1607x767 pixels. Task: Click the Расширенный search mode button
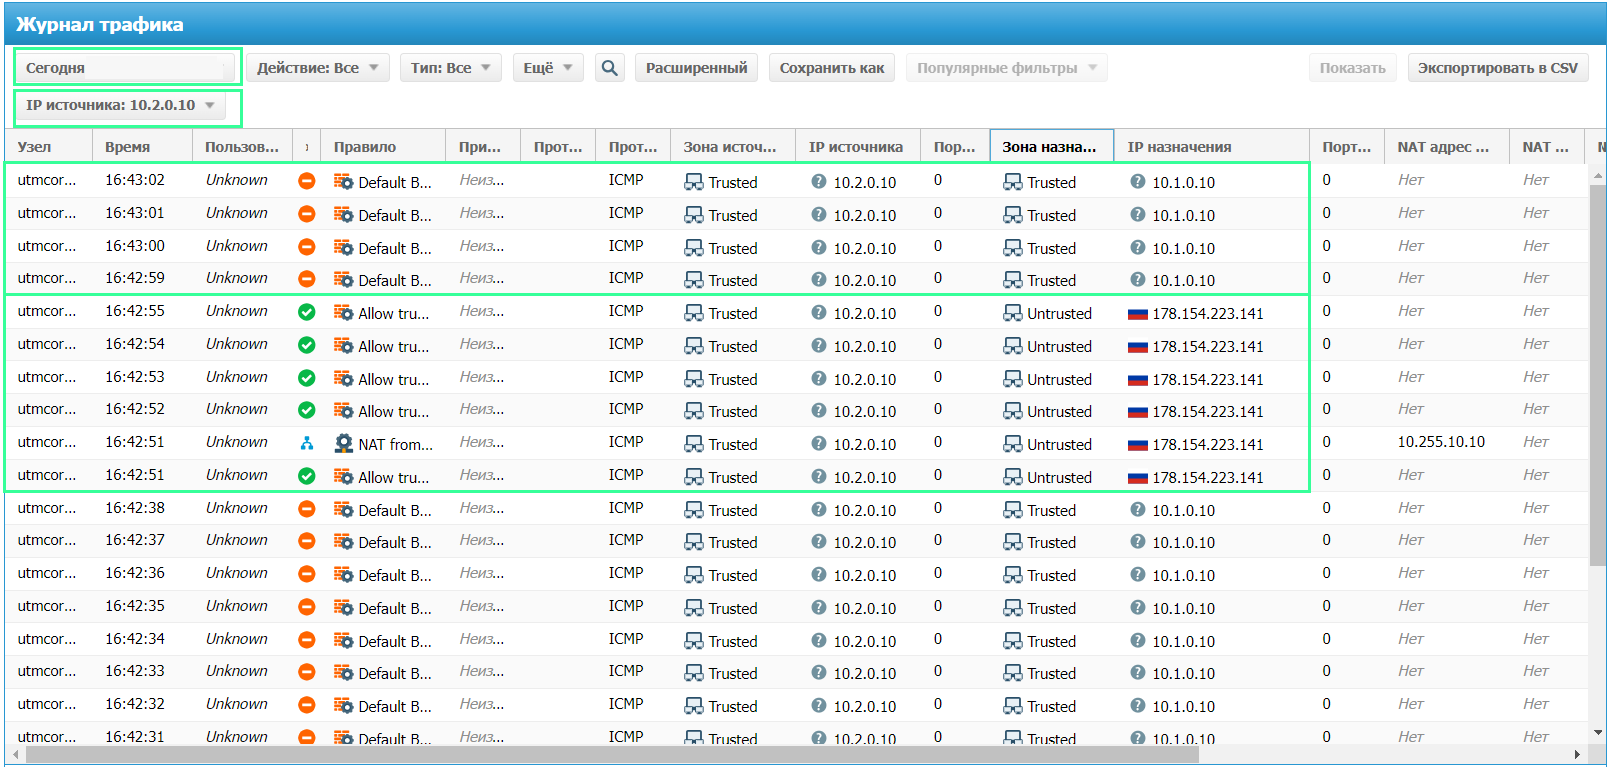[696, 68]
